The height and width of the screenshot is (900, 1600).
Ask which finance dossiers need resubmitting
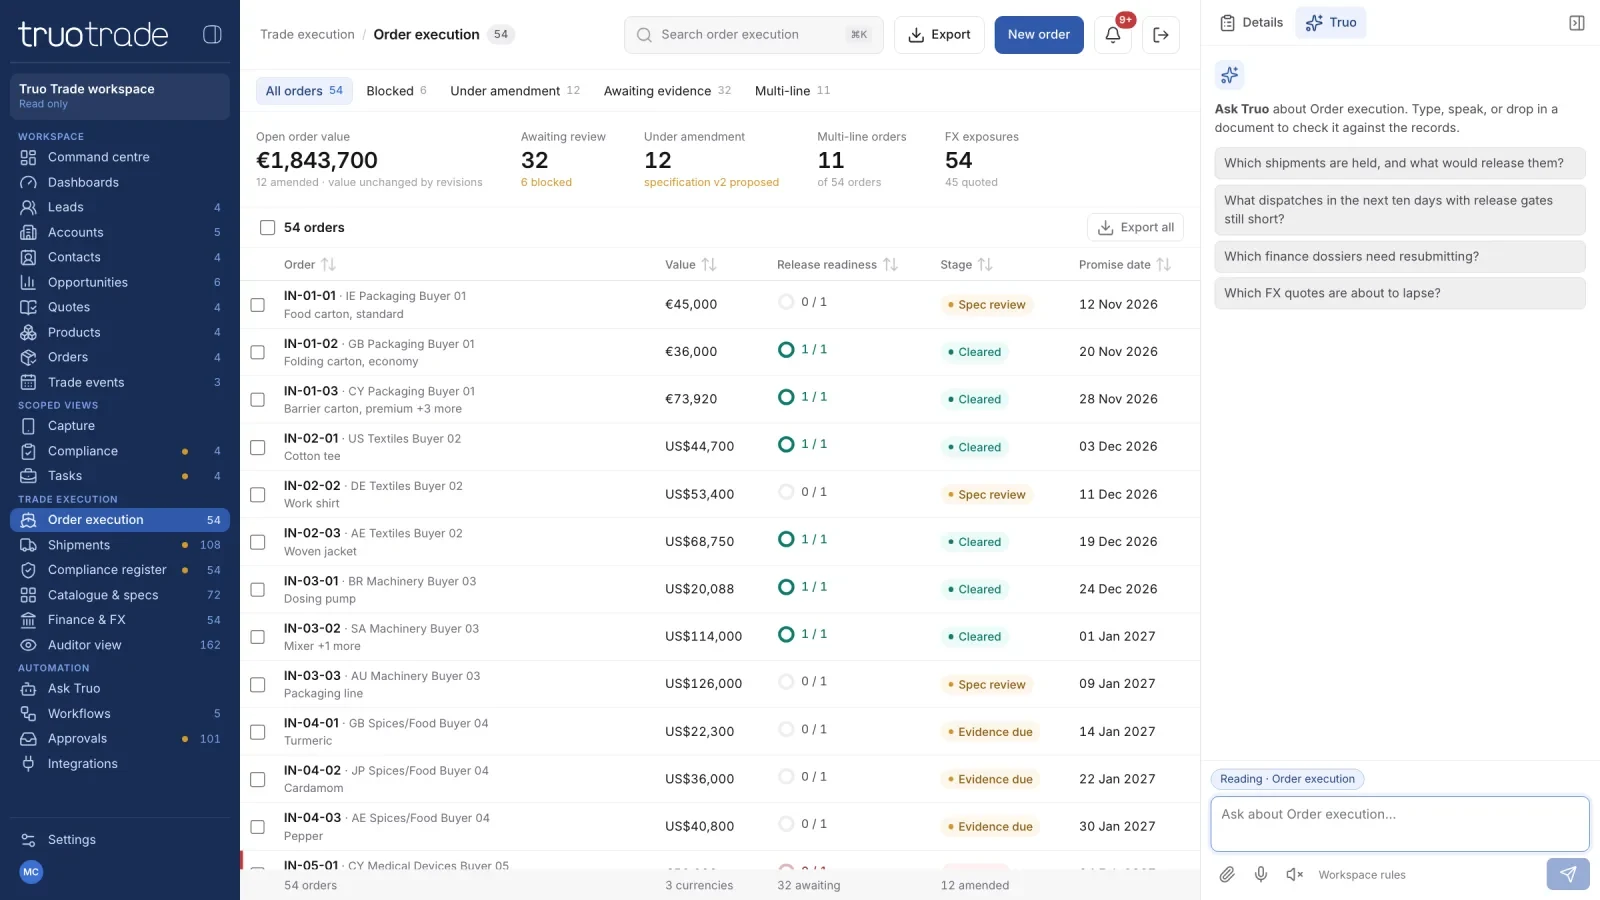pyautogui.click(x=1400, y=256)
